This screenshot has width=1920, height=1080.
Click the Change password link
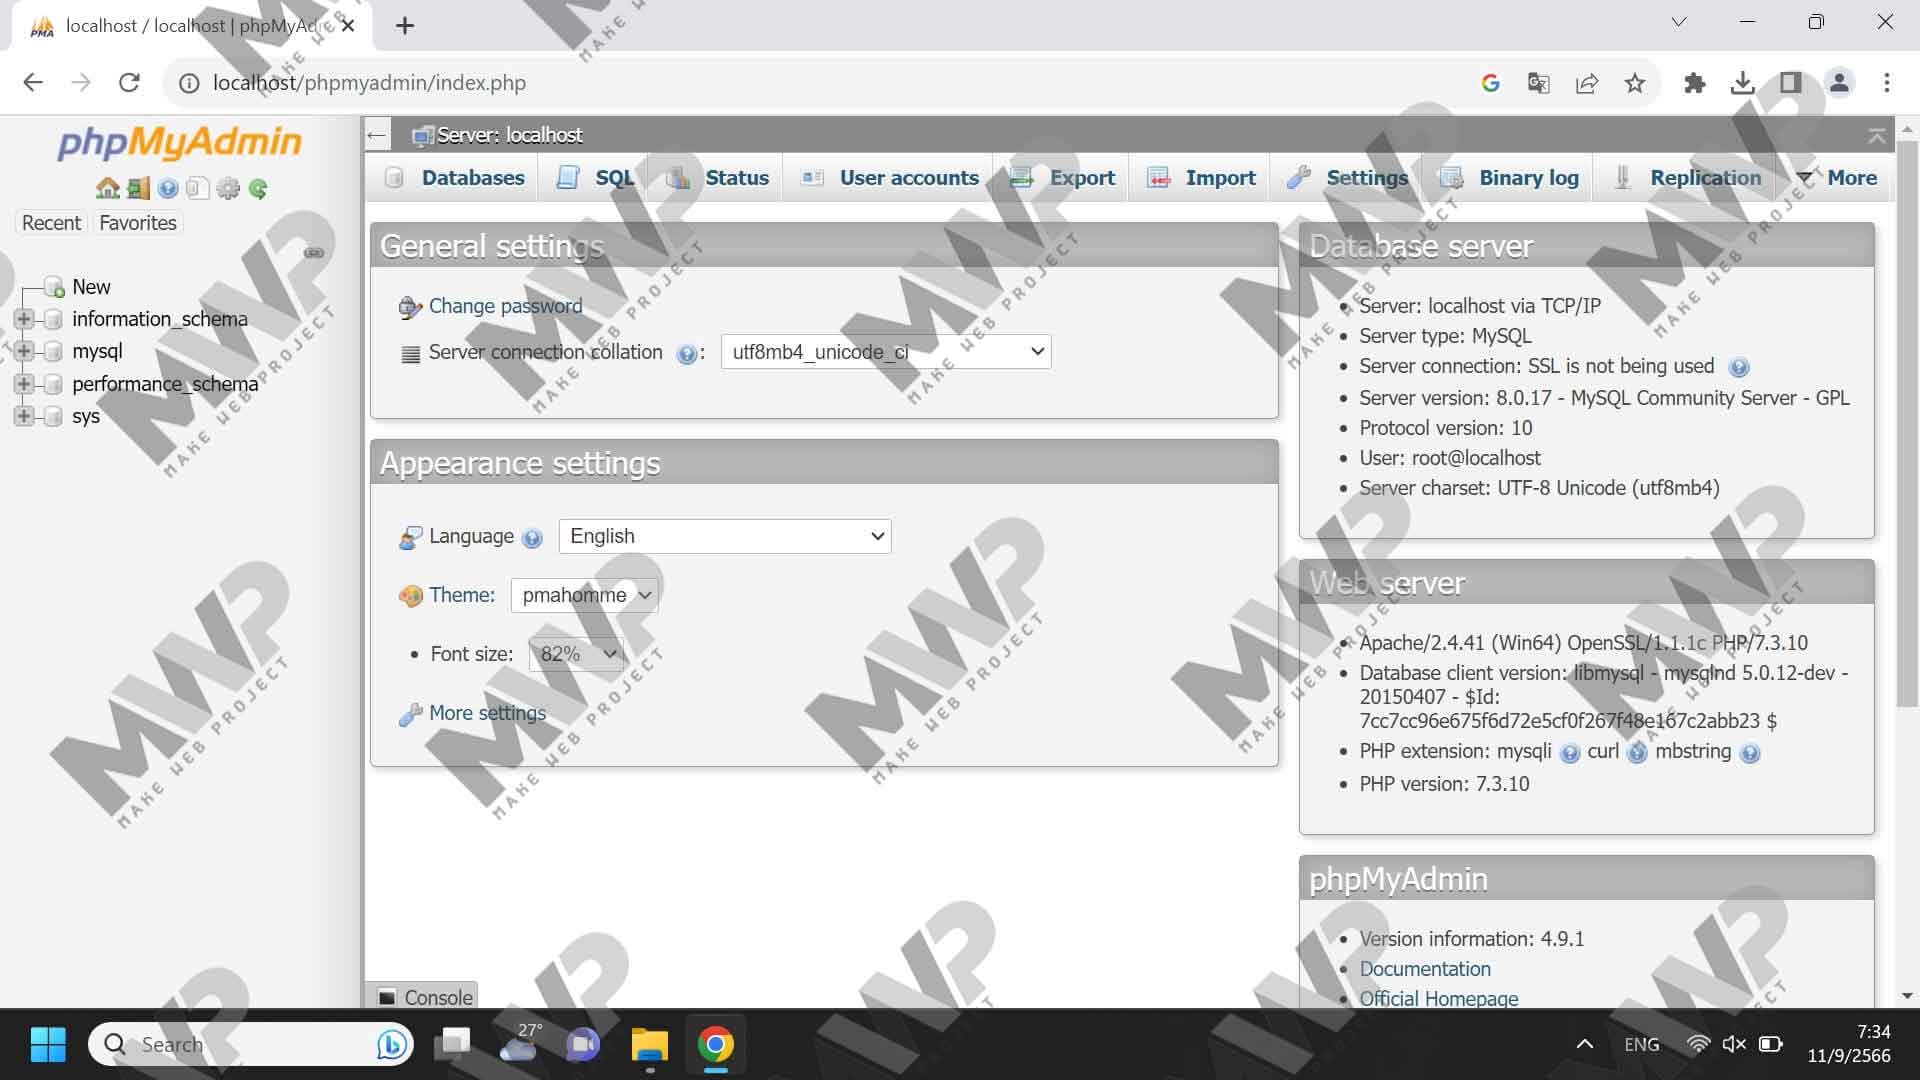(505, 306)
